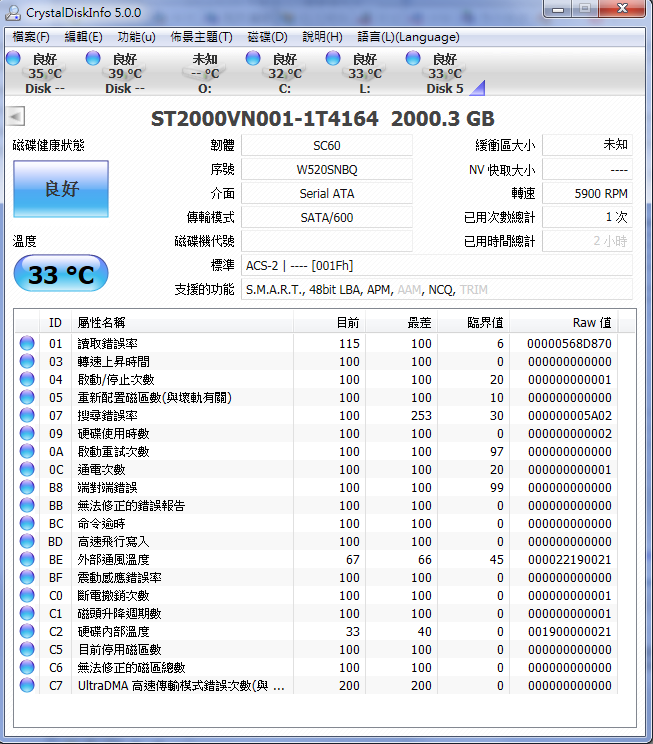Click status icon for 0A 啟動重試次數

pyautogui.click(x=27, y=451)
